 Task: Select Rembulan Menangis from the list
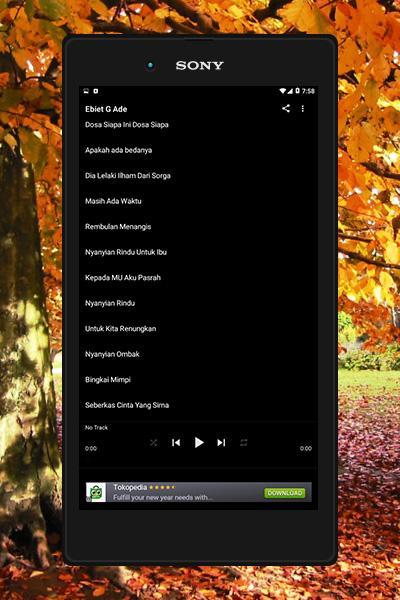click(x=198, y=227)
